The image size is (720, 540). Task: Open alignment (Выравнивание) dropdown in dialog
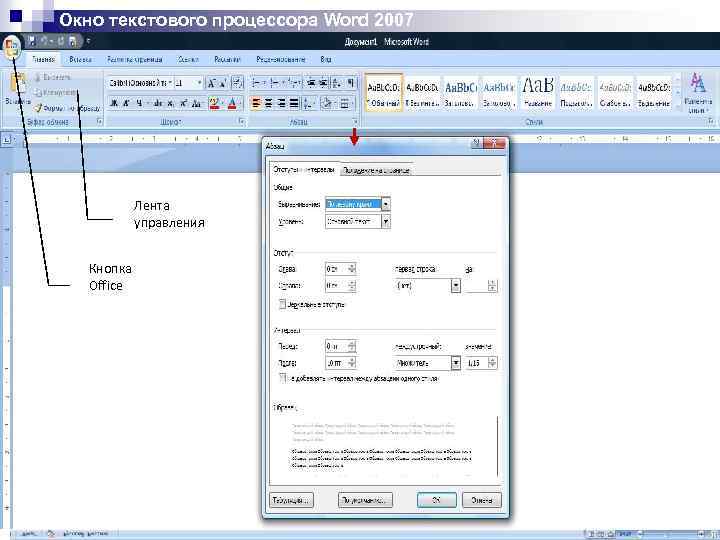pos(386,204)
